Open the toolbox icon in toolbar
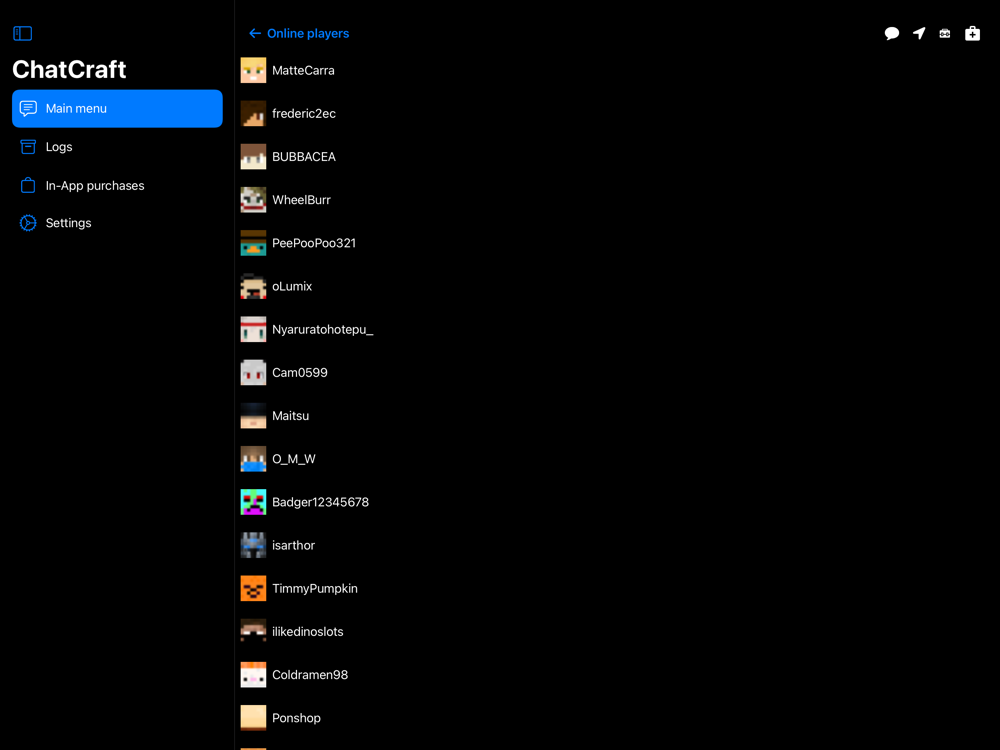1000x750 pixels. 945,33
